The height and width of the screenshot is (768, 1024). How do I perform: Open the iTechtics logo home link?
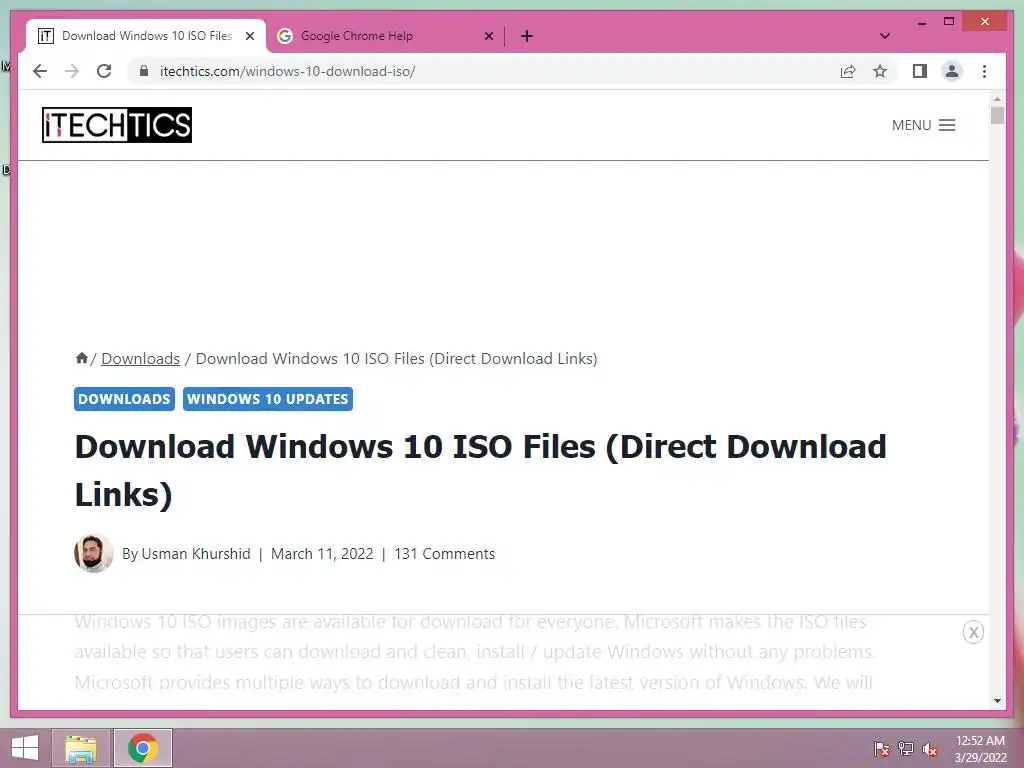117,125
